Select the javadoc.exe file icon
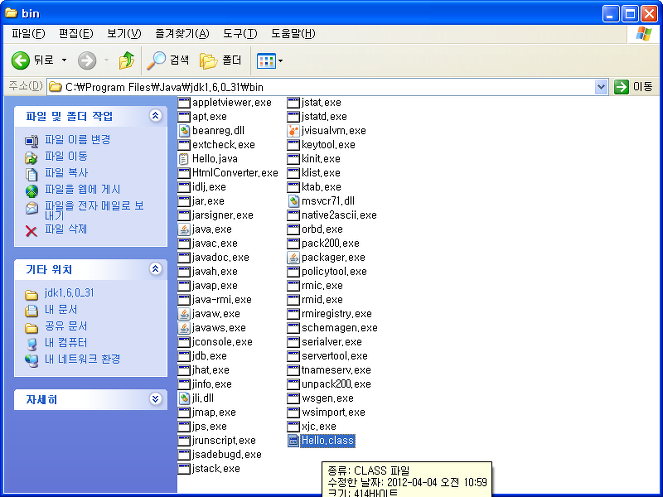This screenshot has width=663, height=497. pyautogui.click(x=184, y=258)
